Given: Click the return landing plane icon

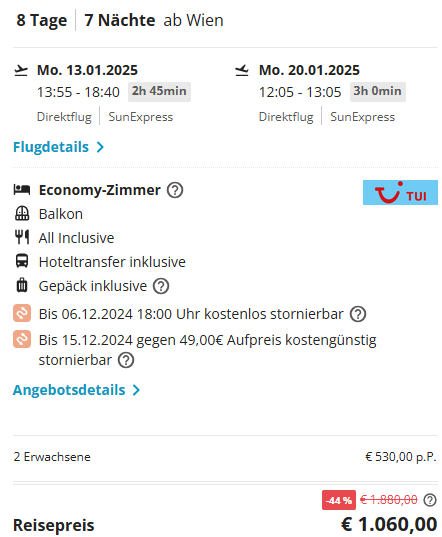Looking at the screenshot, I should (x=242, y=70).
